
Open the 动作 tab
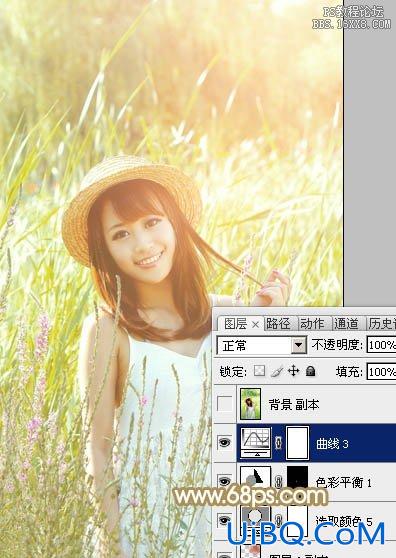pos(312,323)
